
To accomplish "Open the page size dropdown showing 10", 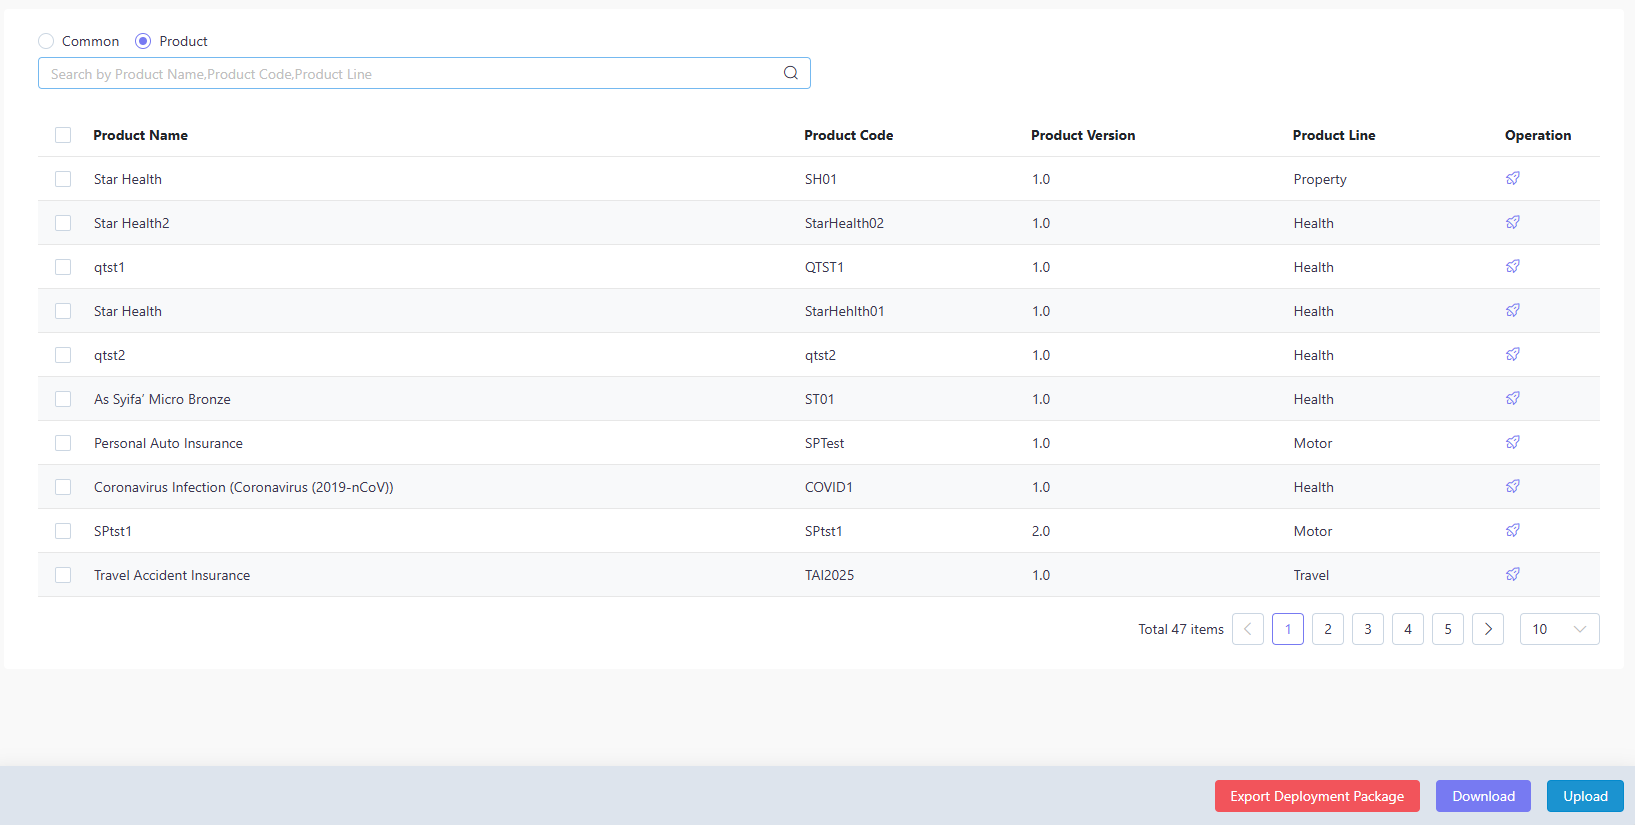I will pos(1559,629).
